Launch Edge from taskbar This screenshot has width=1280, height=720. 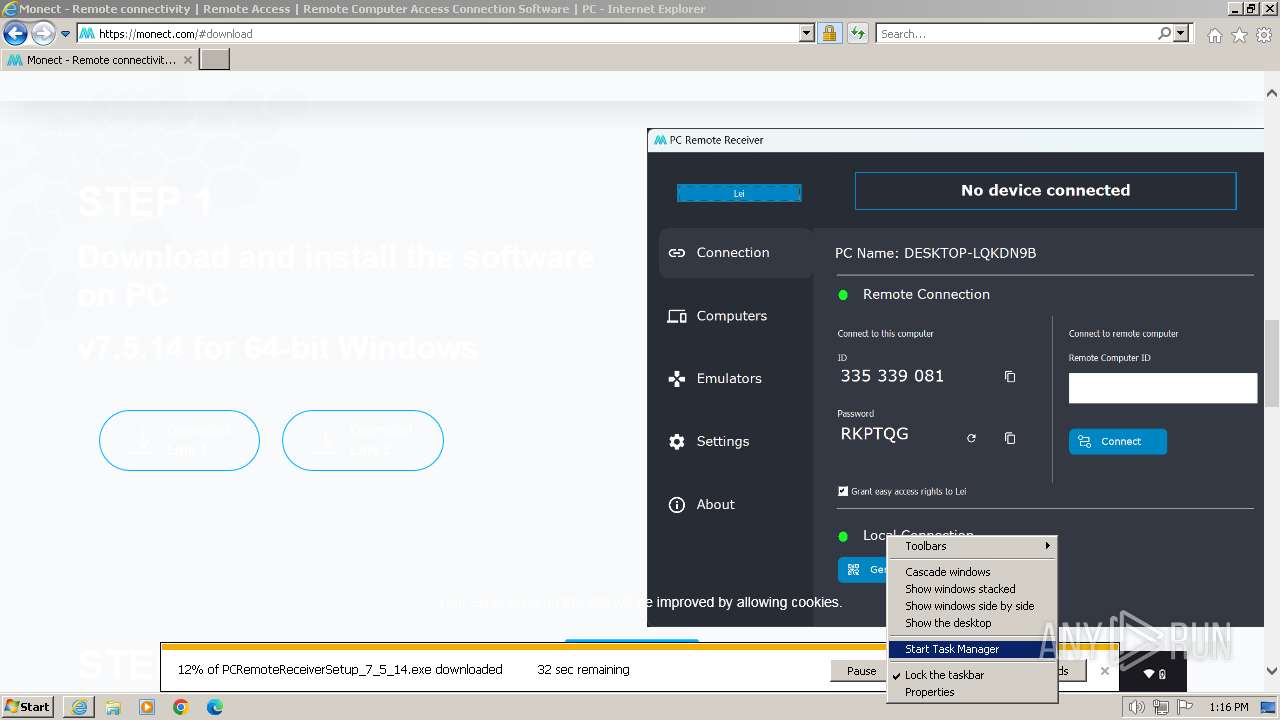(x=215, y=707)
